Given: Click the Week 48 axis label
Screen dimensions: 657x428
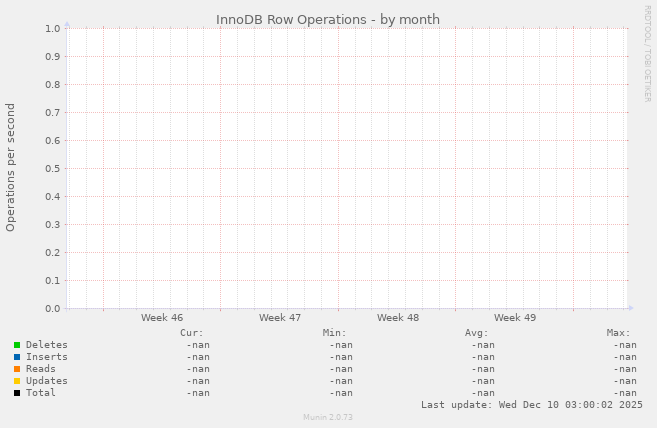Looking at the screenshot, I should pyautogui.click(x=398, y=318).
